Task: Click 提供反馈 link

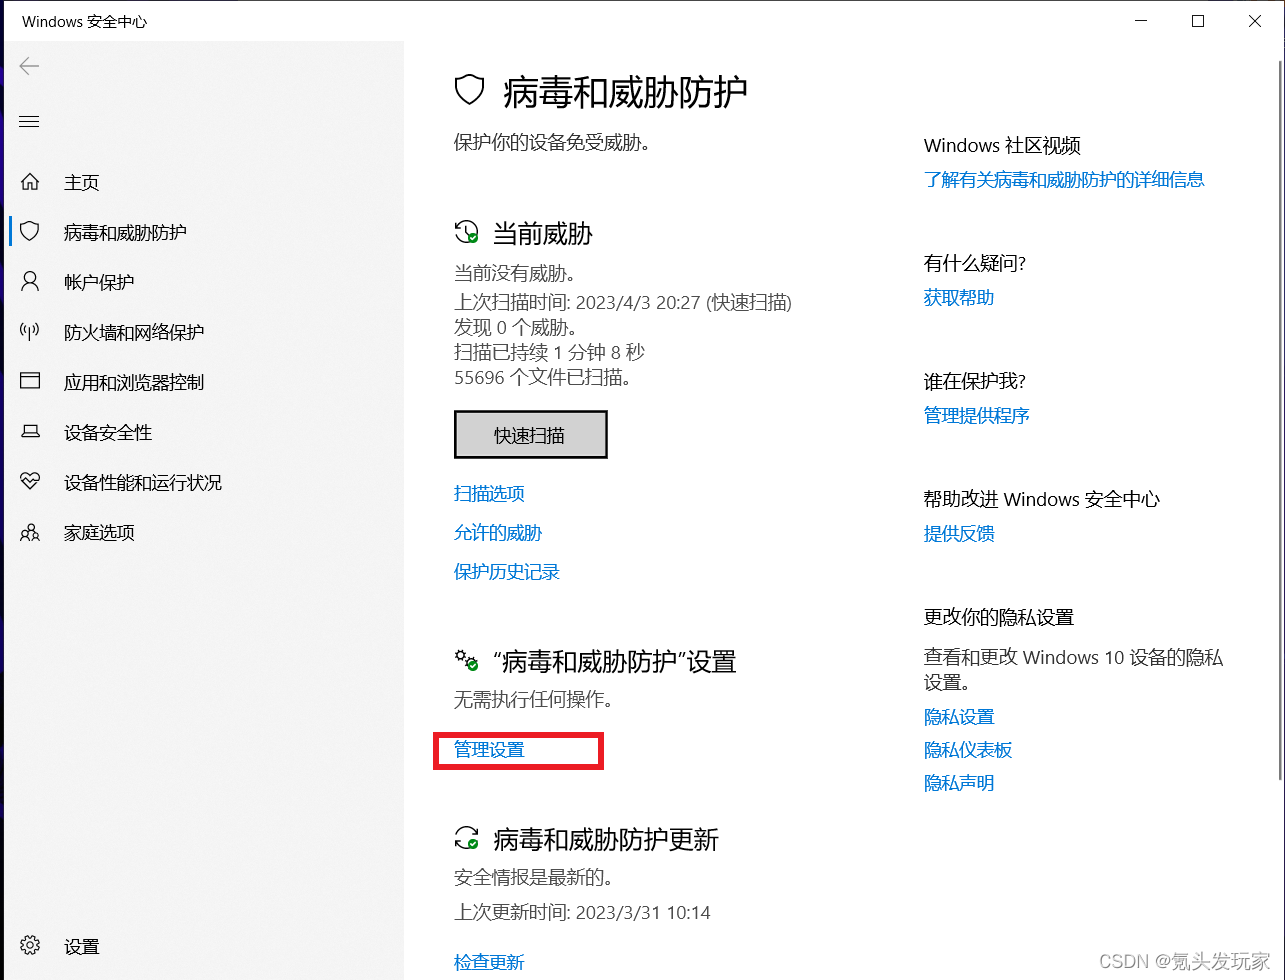Action: 959,534
